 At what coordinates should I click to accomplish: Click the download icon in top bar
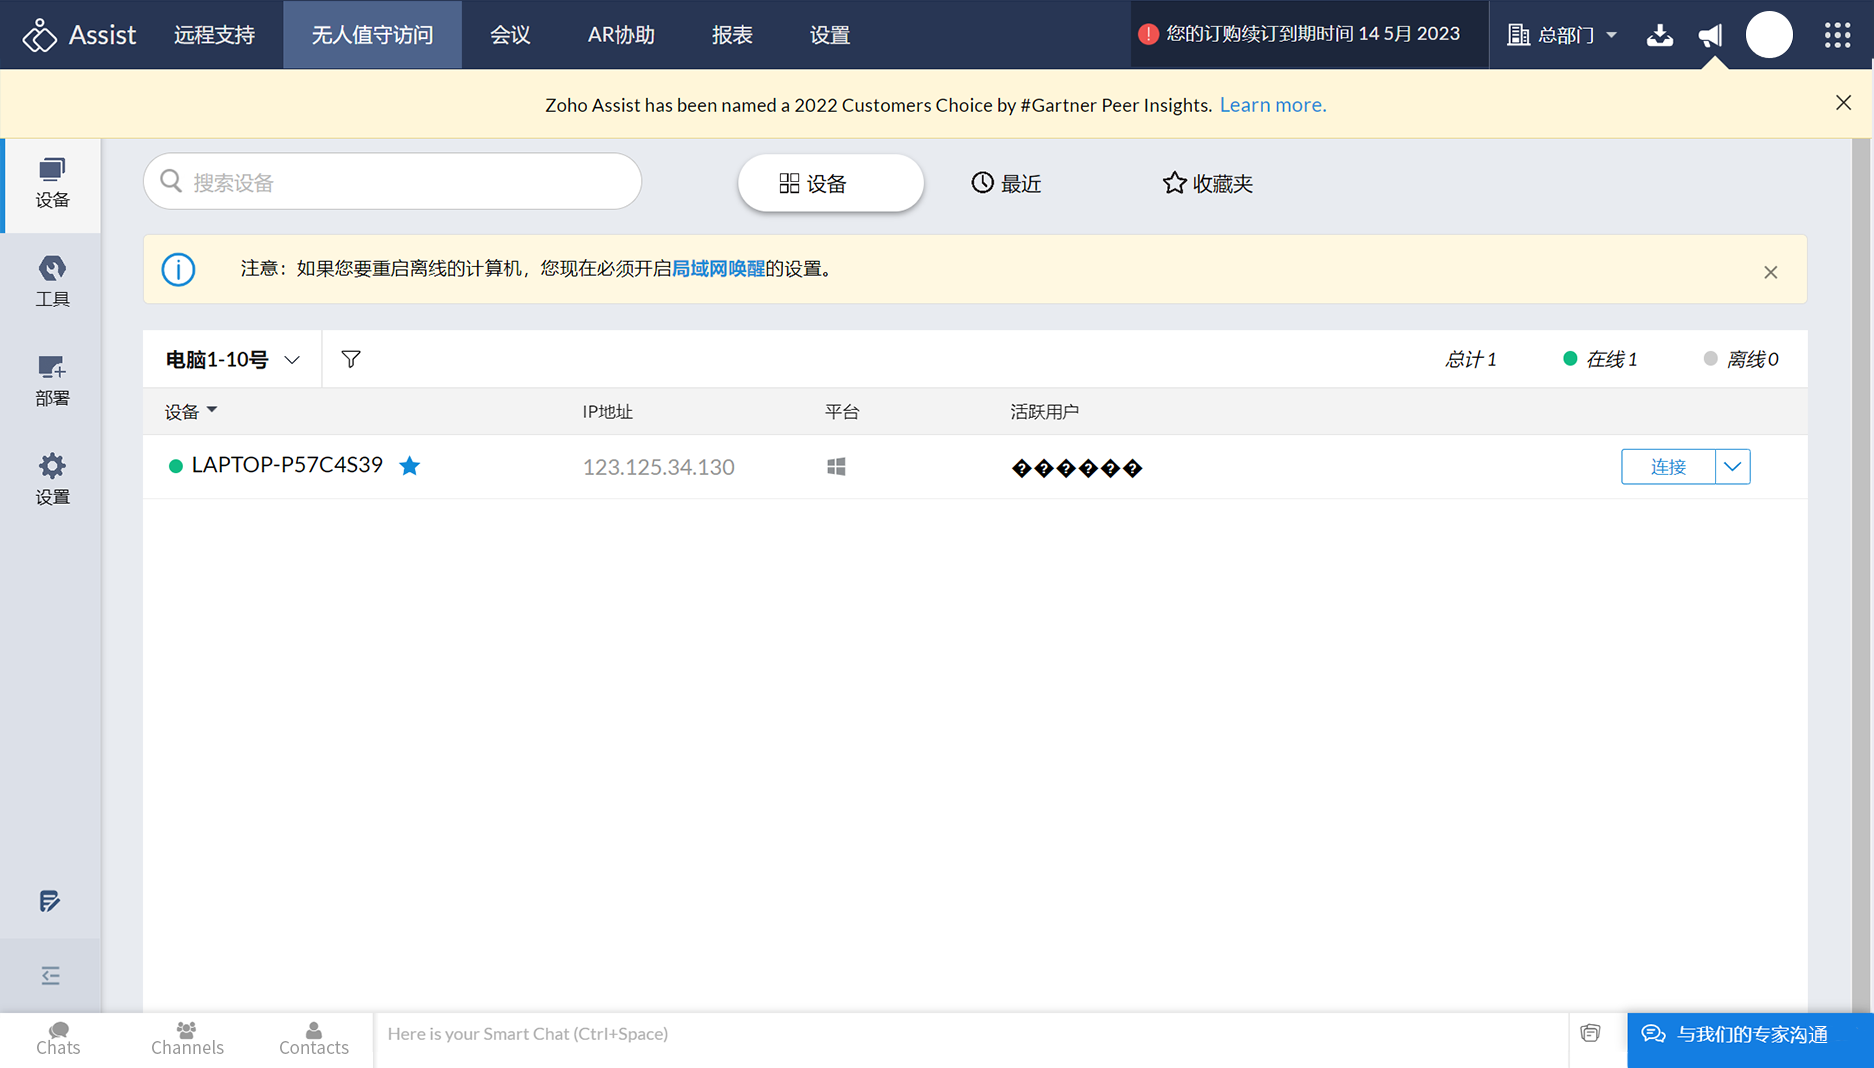(1659, 35)
